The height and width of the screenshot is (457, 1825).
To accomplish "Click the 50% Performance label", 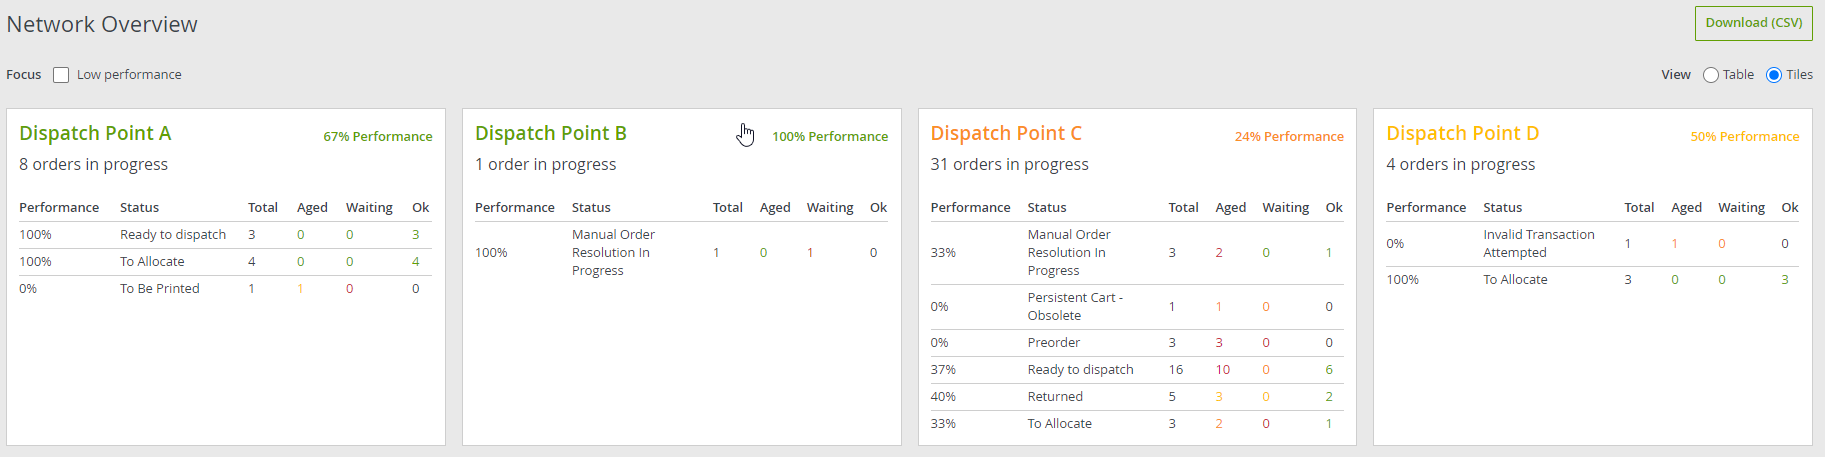I will click(x=1744, y=136).
